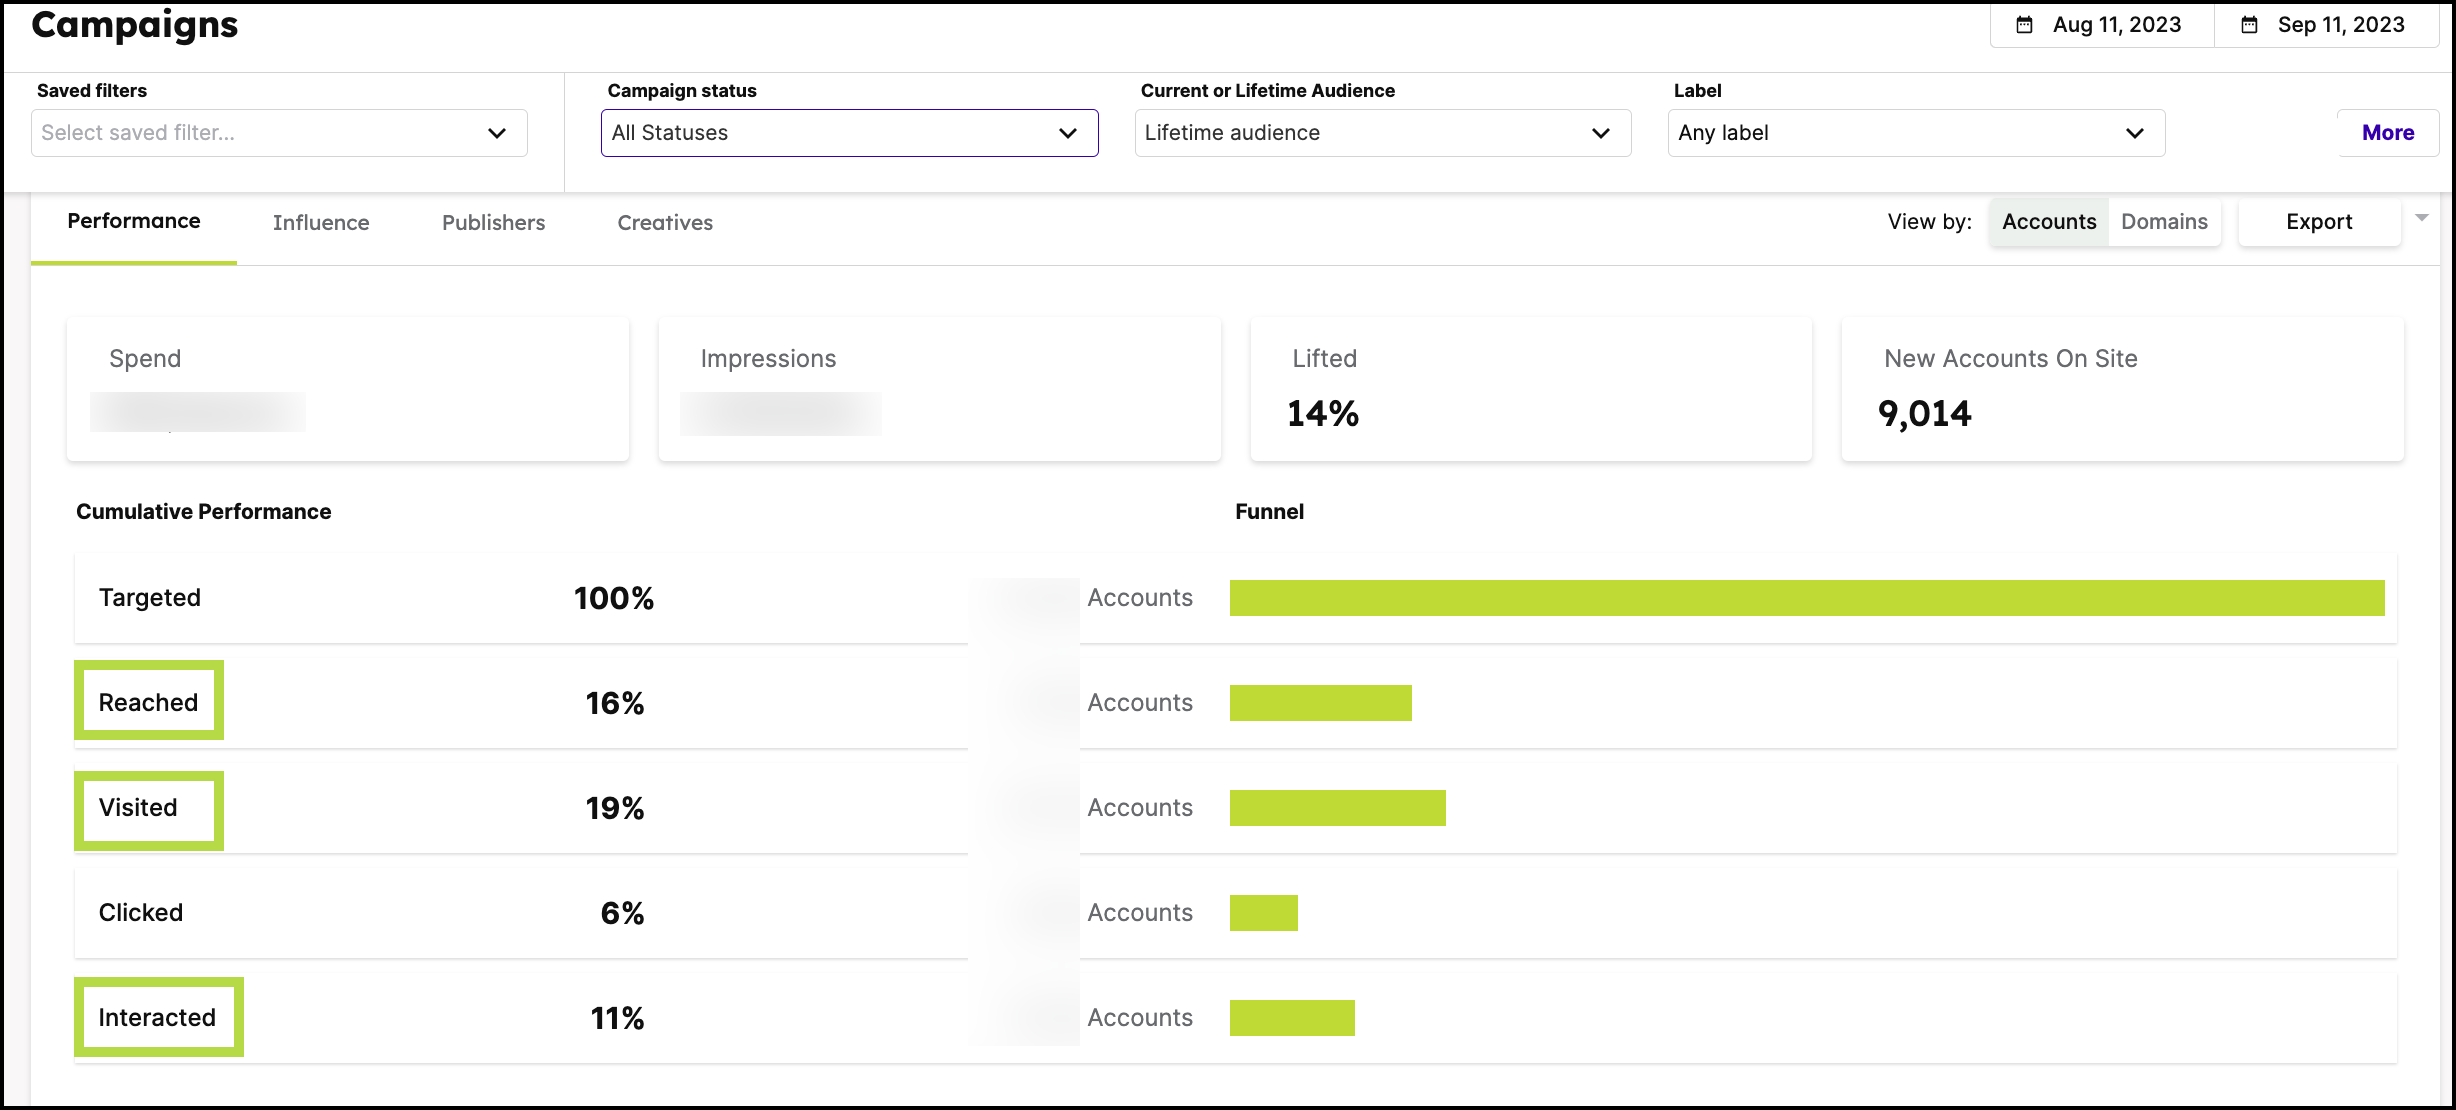Click the chevron on the Lifetime audience selector
2456x1110 pixels.
(x=1600, y=132)
